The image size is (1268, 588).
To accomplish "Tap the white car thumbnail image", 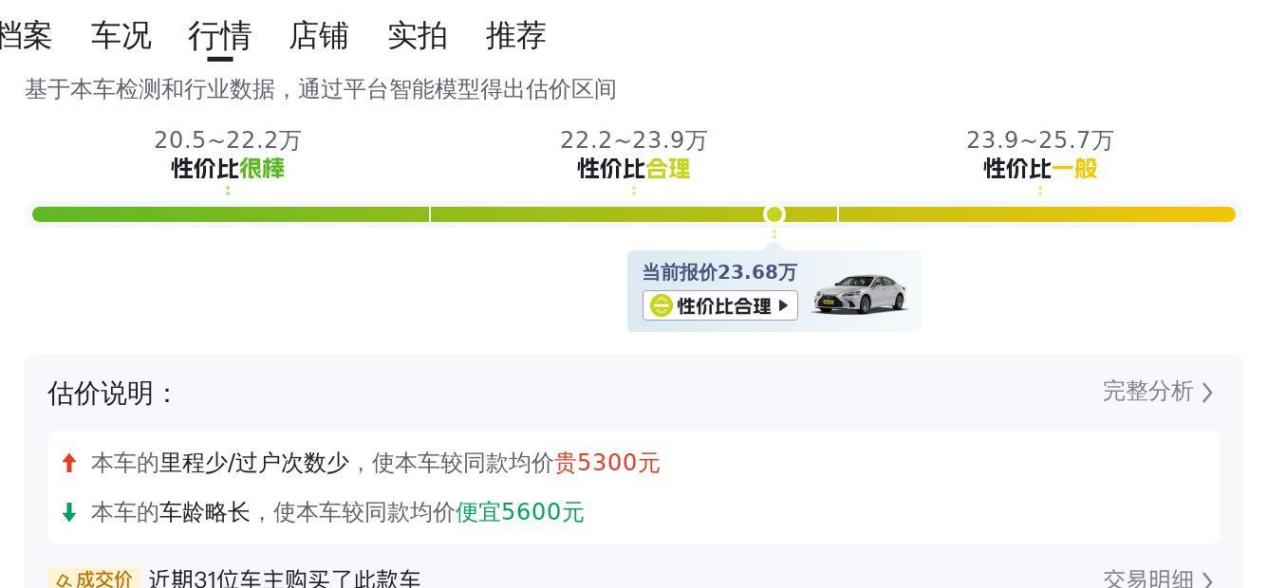I will pyautogui.click(x=860, y=295).
